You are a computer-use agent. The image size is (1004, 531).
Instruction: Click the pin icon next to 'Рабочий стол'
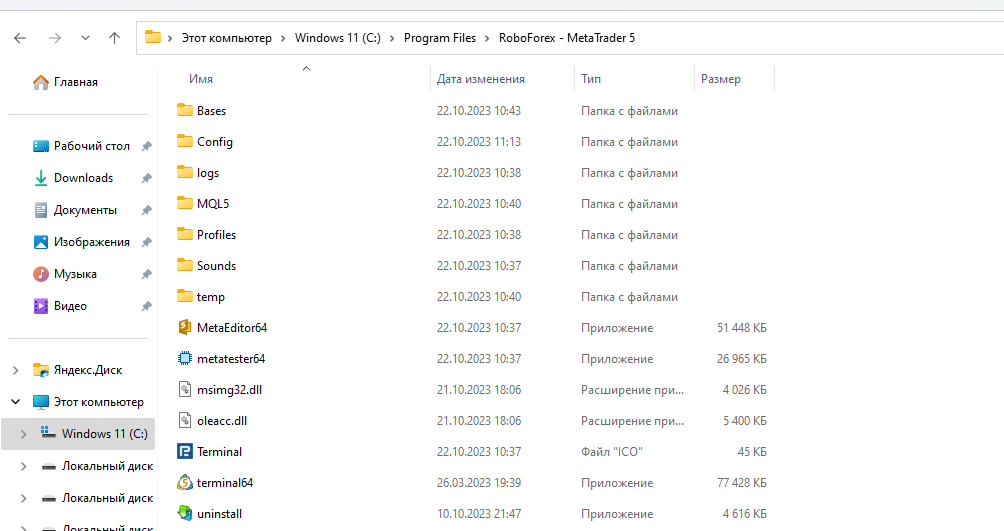[147, 146]
